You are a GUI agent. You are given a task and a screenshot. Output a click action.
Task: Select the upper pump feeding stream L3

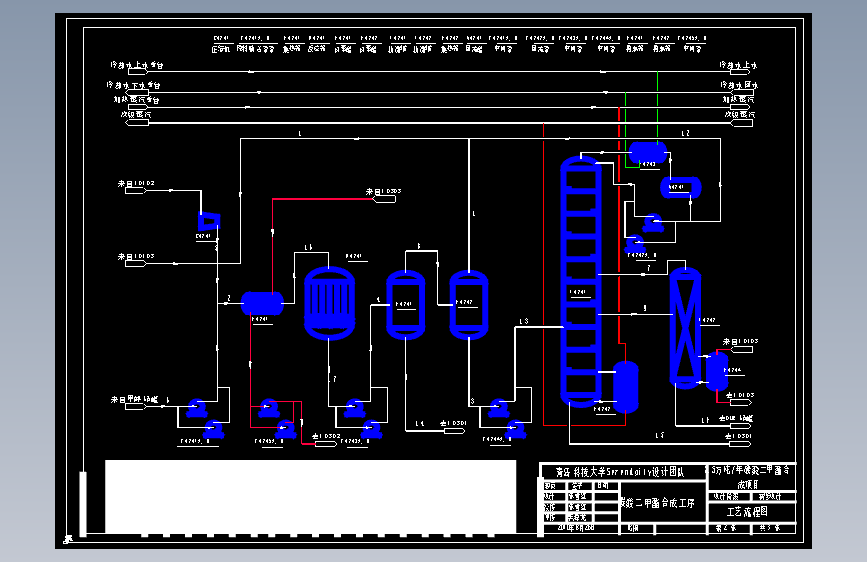[499, 409]
